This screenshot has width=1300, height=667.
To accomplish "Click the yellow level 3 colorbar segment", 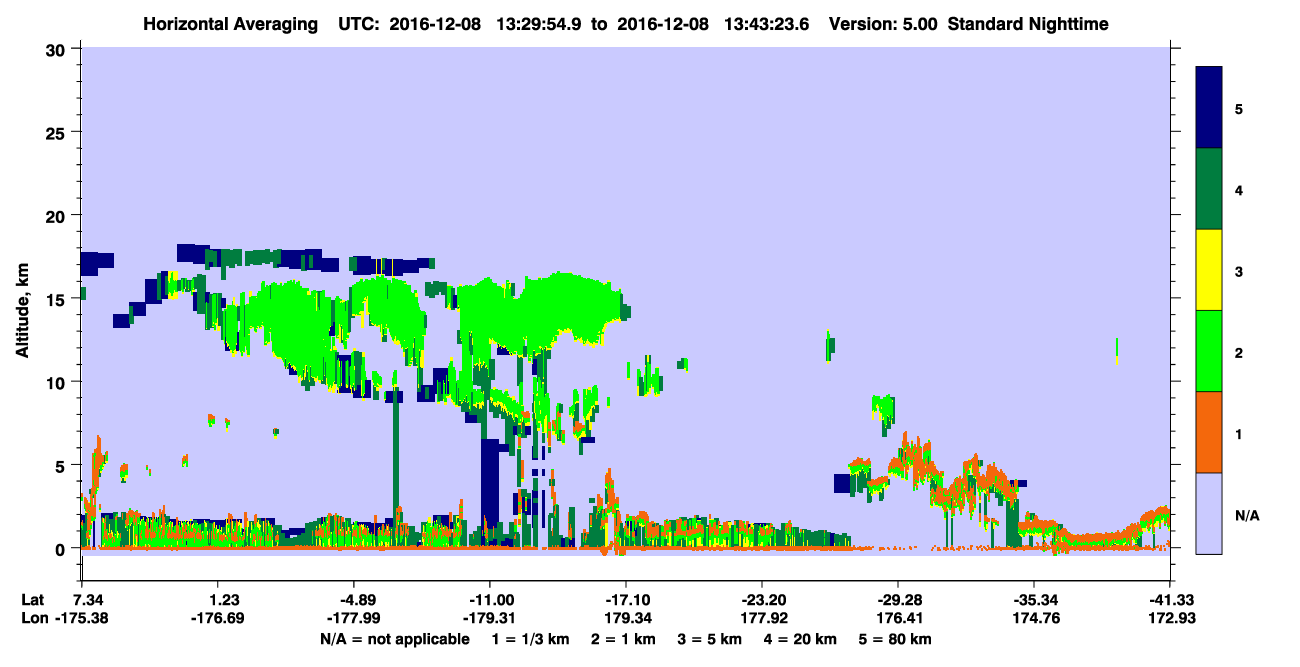I will pyautogui.click(x=1209, y=270).
